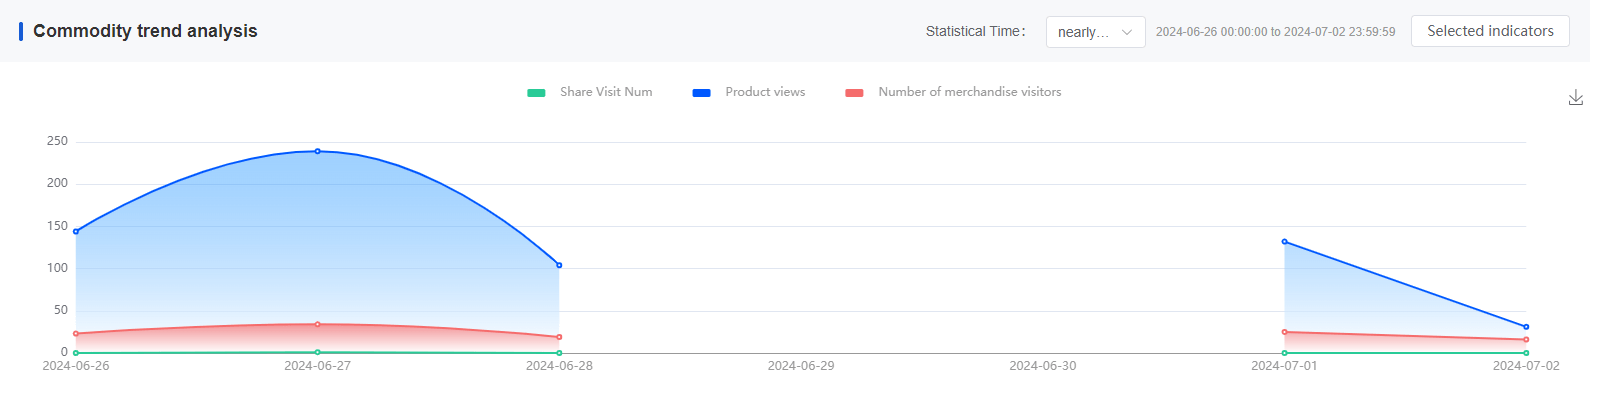Select the Product views point on 2024-07-02
The height and width of the screenshot is (401, 1598).
[x=1526, y=327]
